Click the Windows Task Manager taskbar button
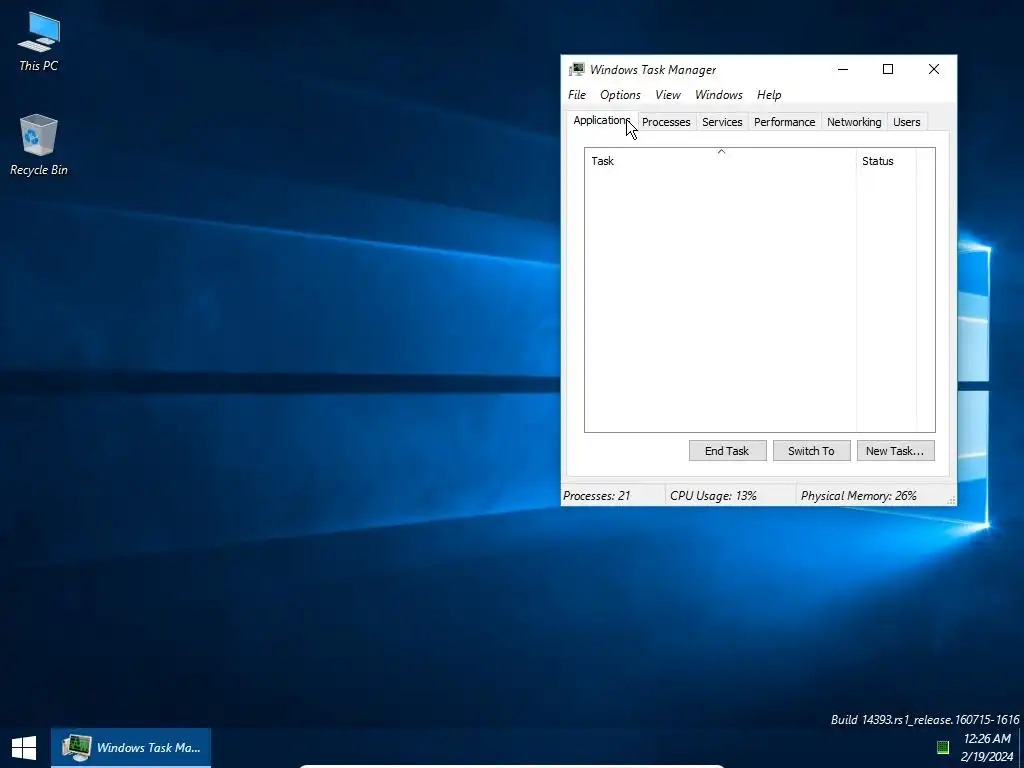The width and height of the screenshot is (1024, 768). tap(131, 748)
